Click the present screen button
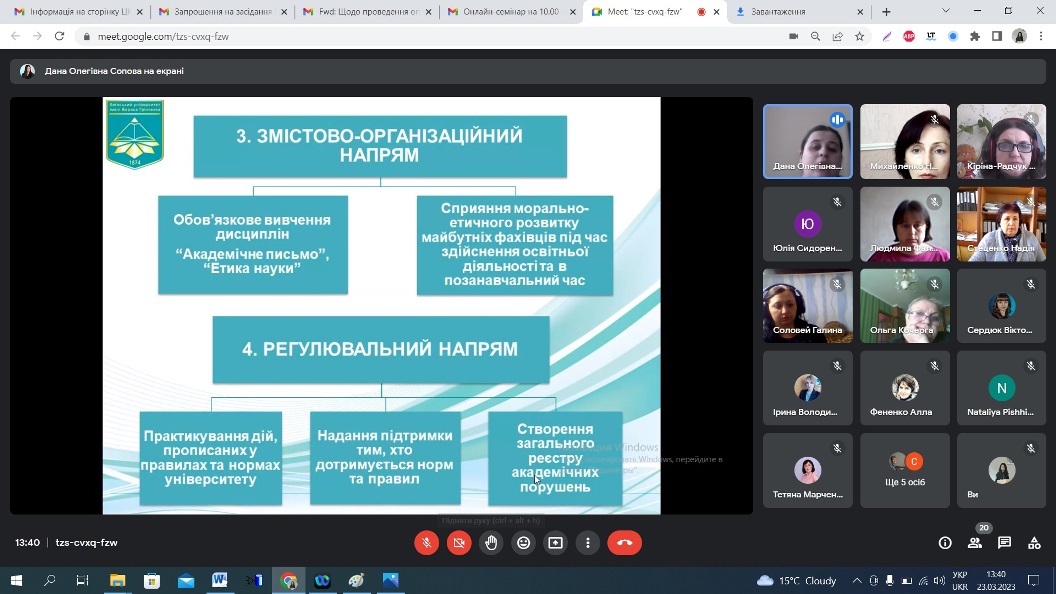This screenshot has height=594, width=1056. pos(556,543)
